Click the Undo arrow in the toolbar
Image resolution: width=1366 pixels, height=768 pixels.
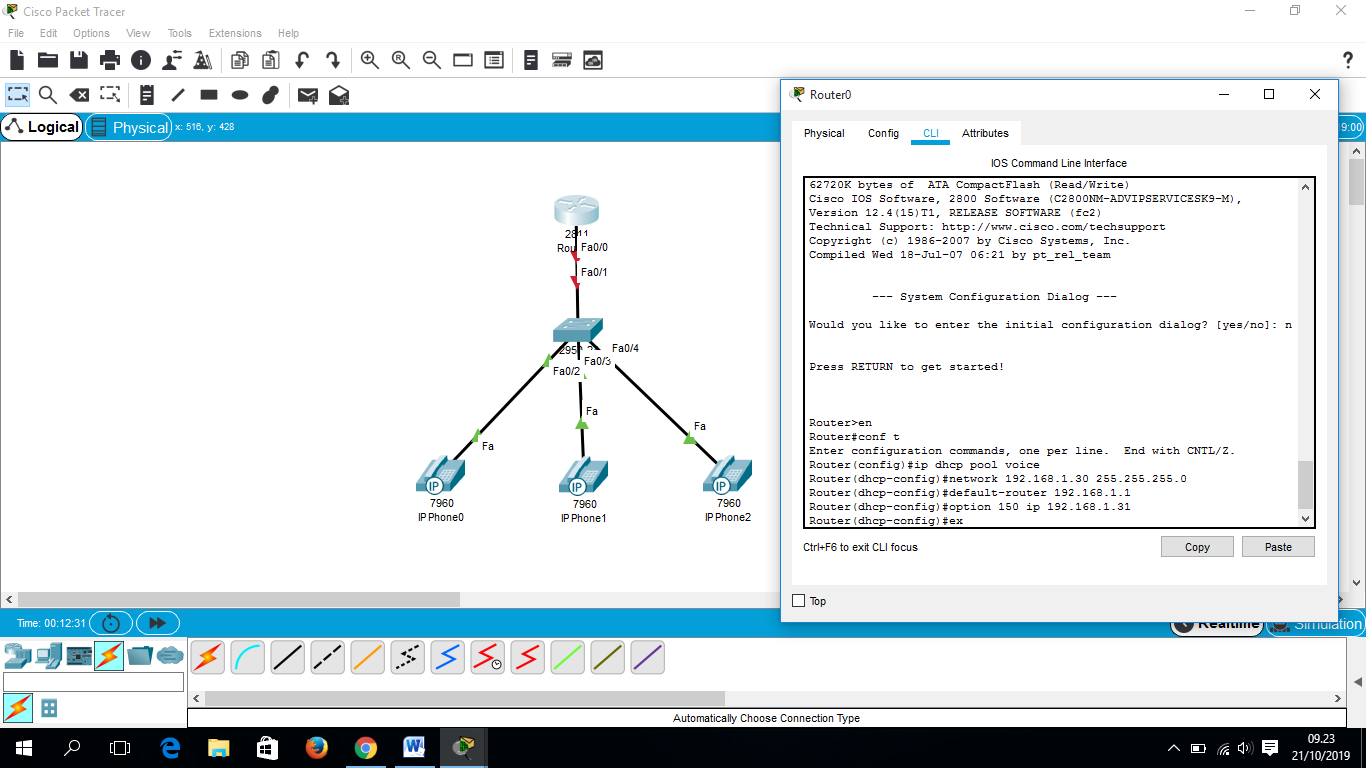tap(301, 61)
